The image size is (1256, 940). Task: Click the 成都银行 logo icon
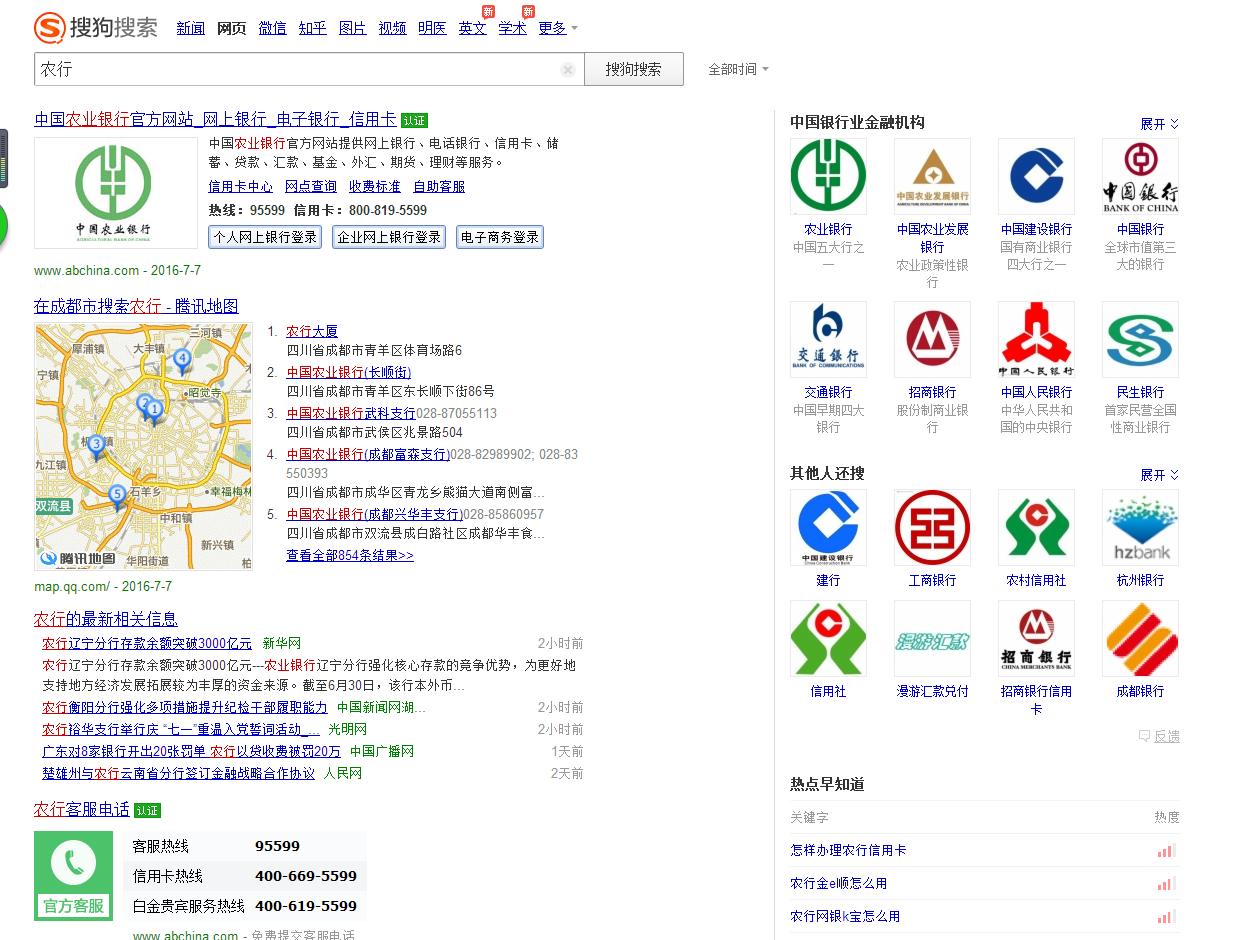point(1140,639)
